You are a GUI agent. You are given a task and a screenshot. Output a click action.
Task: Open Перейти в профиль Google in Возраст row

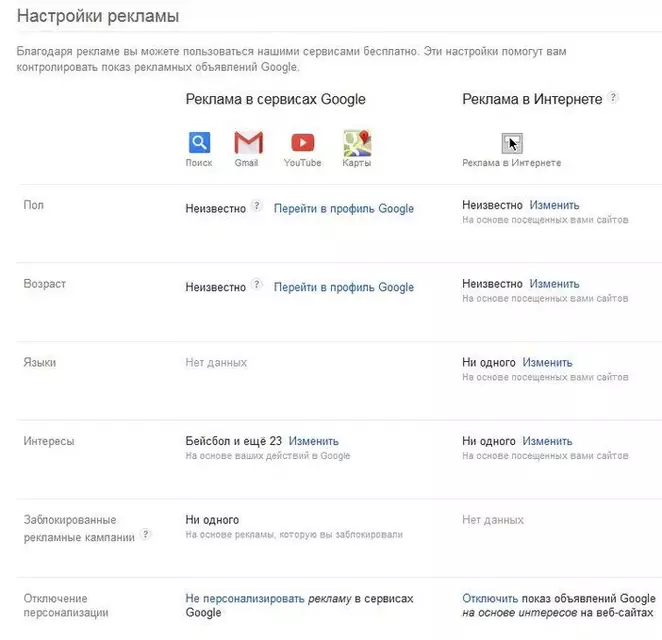coord(344,287)
